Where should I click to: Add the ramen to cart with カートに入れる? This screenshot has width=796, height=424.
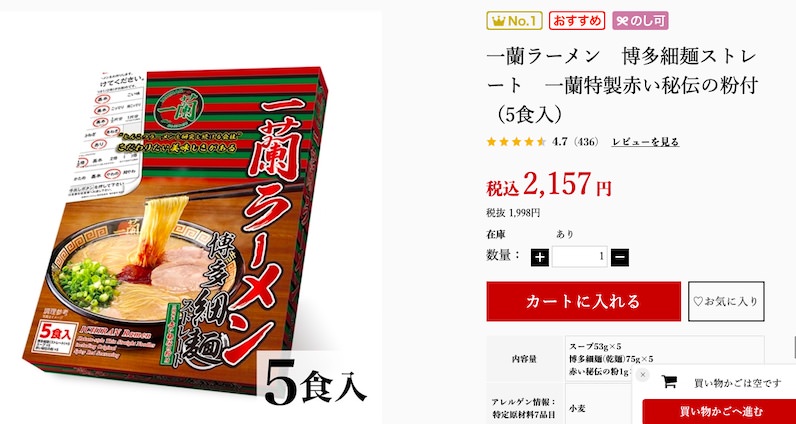point(583,302)
